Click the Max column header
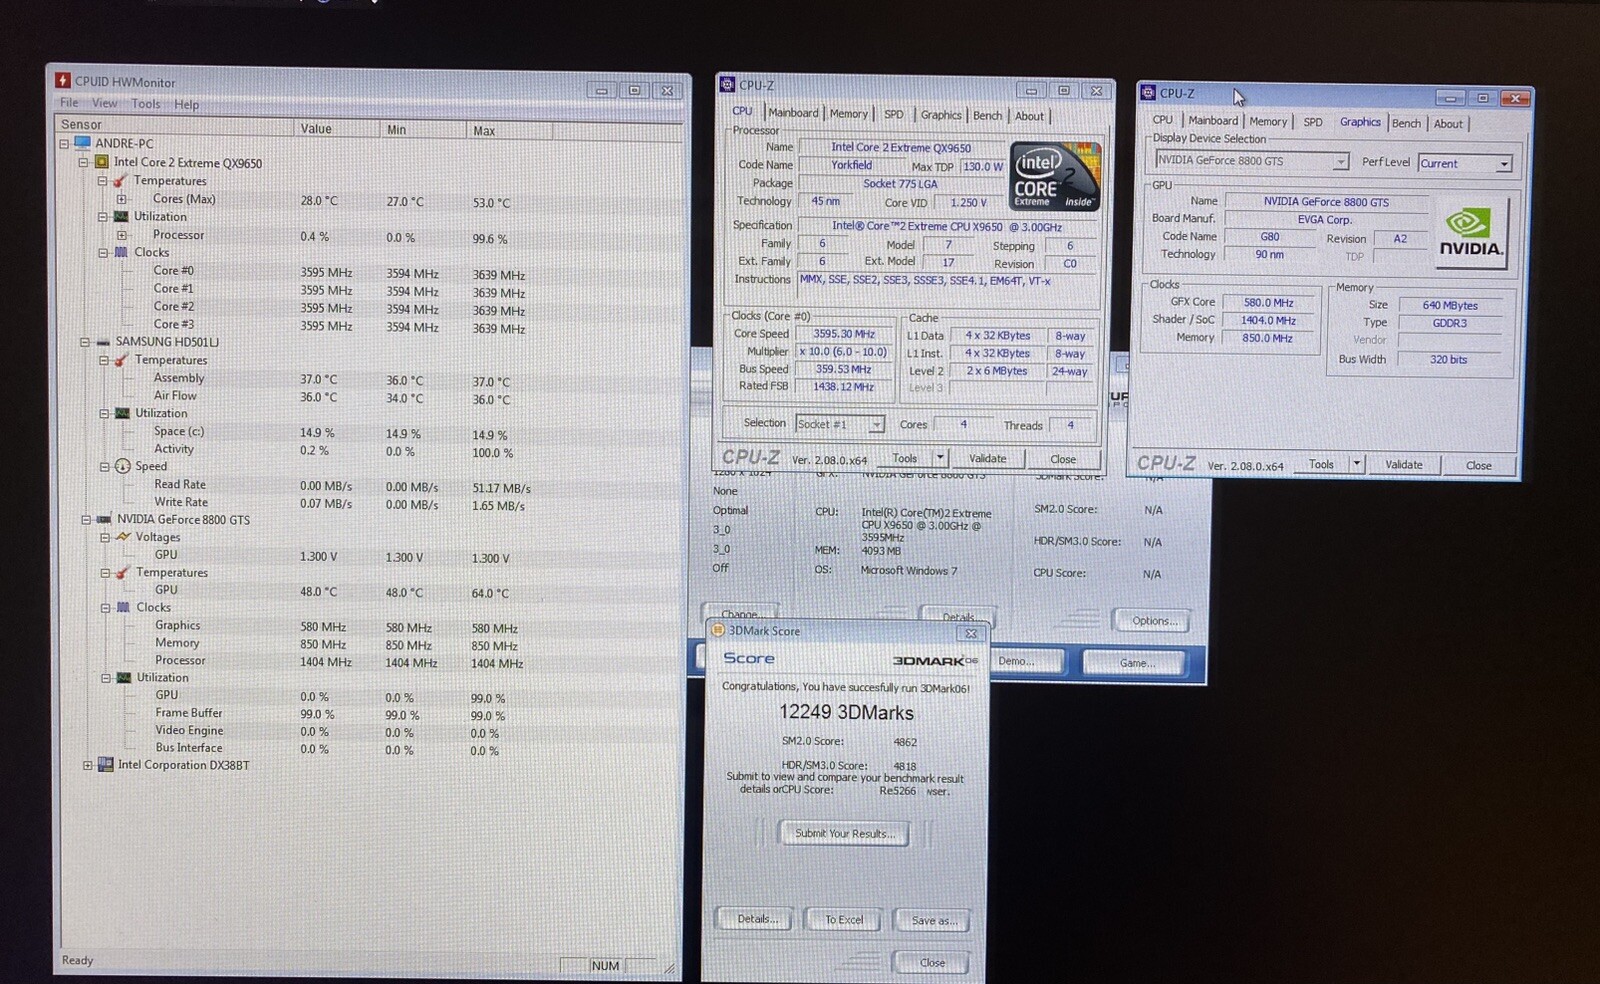1600x984 pixels. click(x=508, y=131)
